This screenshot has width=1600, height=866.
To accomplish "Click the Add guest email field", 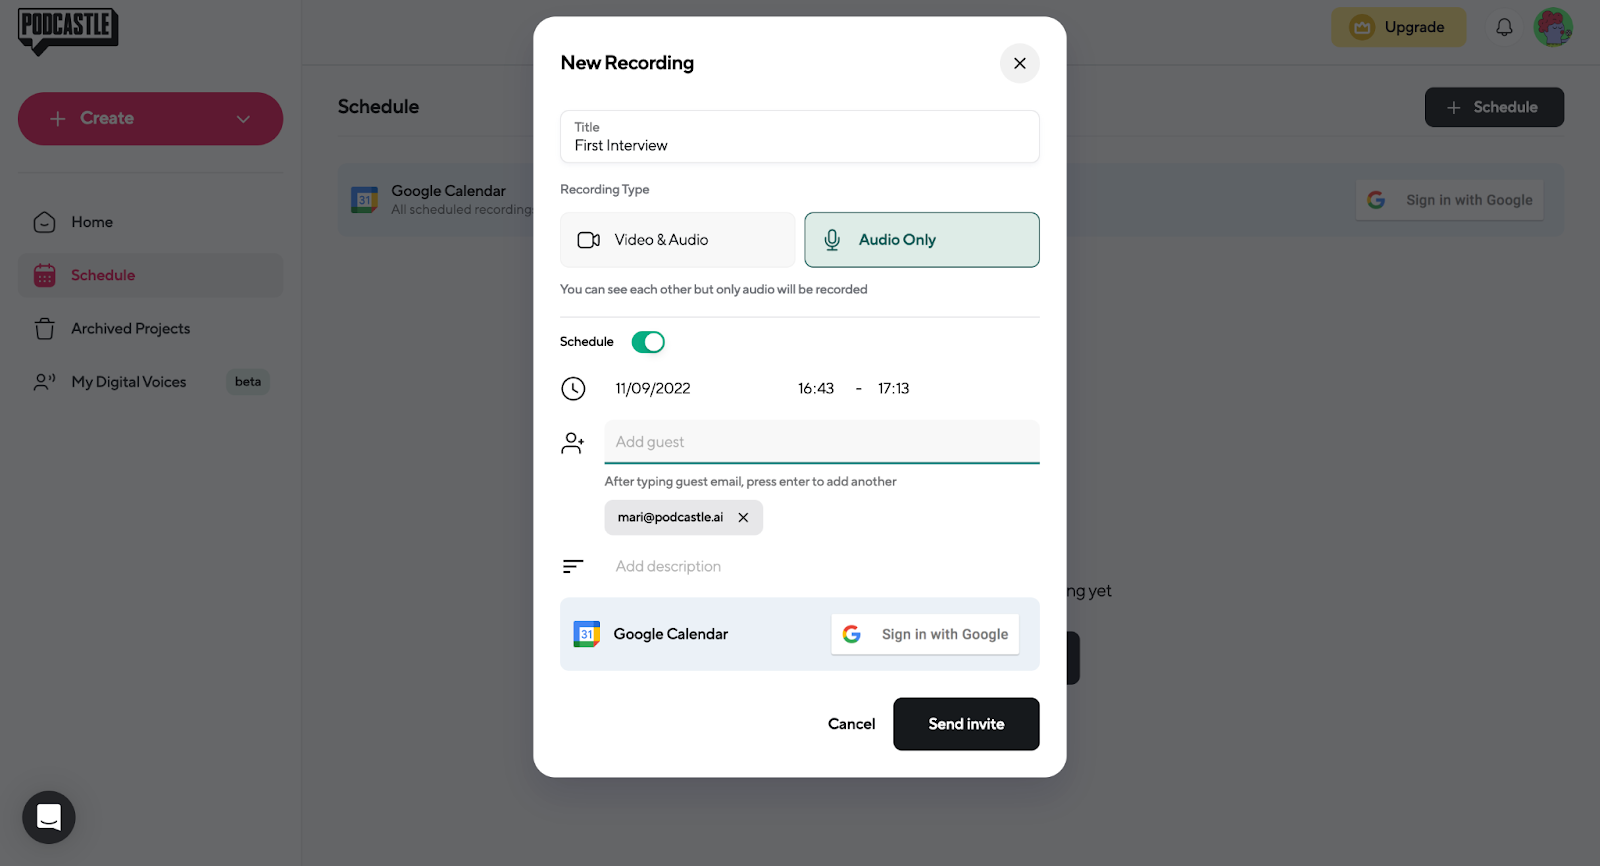I will point(821,442).
